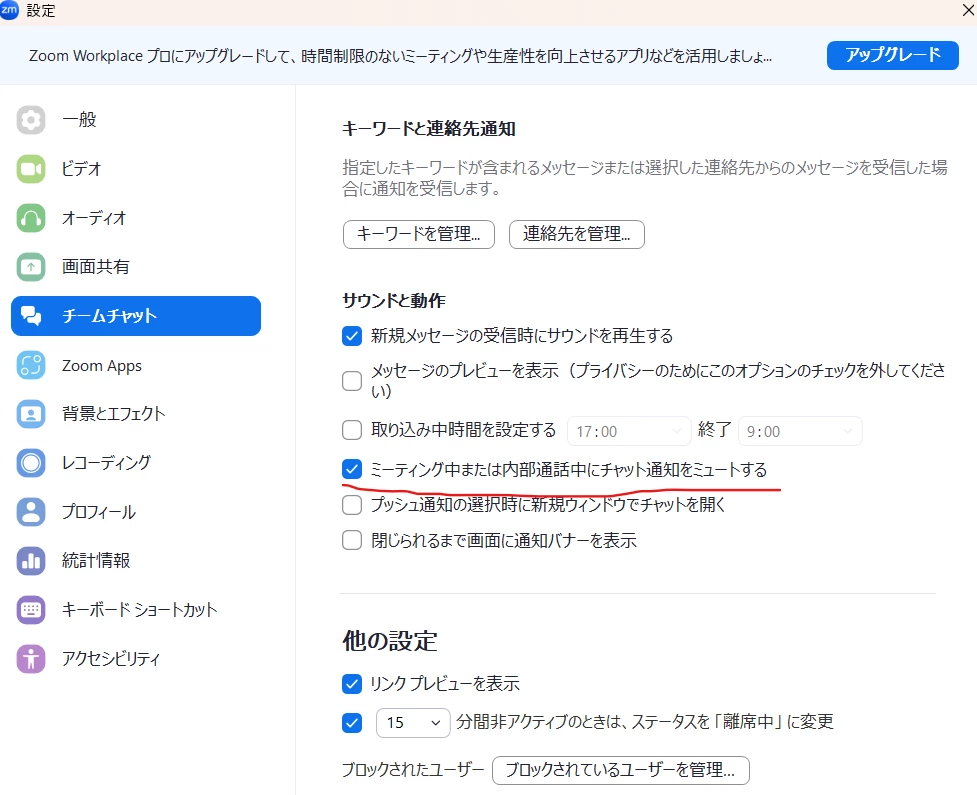
Task: Click キーワードを管理... button
Action: (419, 234)
